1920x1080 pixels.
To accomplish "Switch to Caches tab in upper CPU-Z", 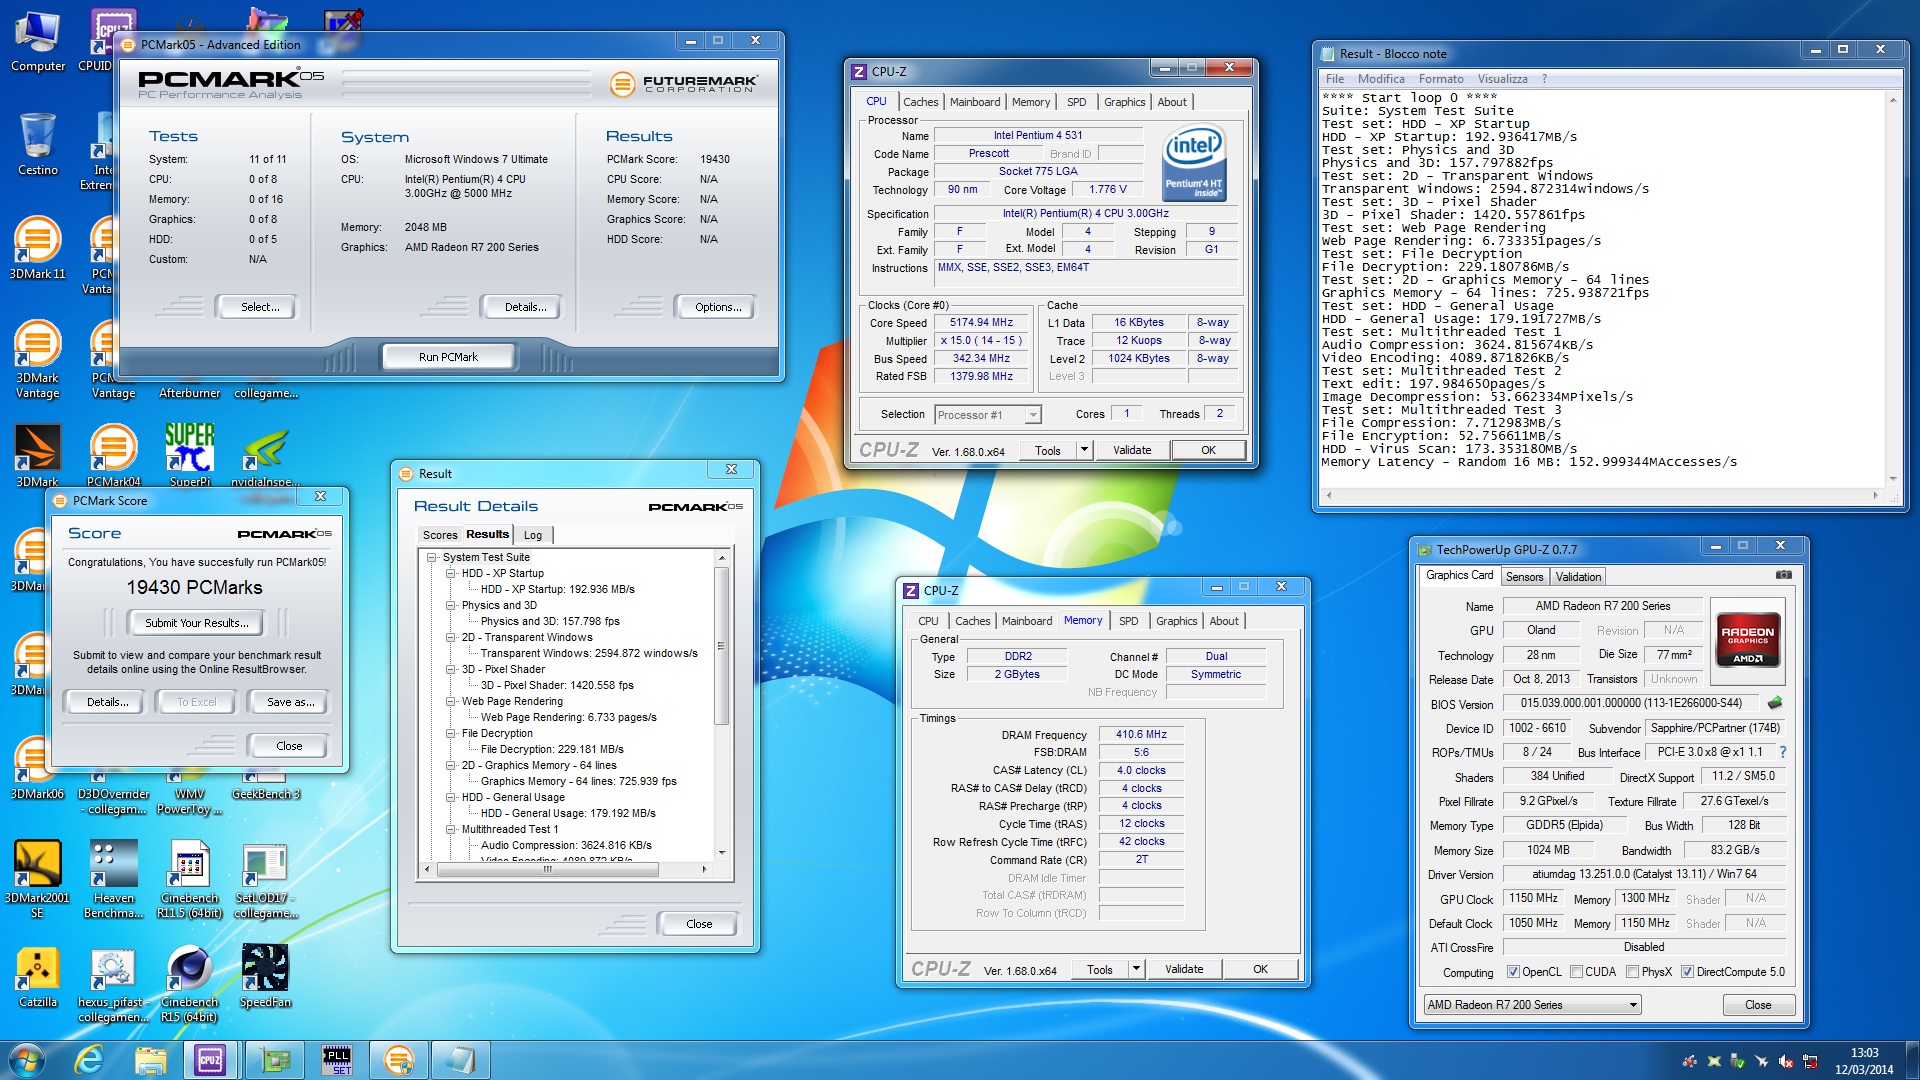I will [920, 102].
